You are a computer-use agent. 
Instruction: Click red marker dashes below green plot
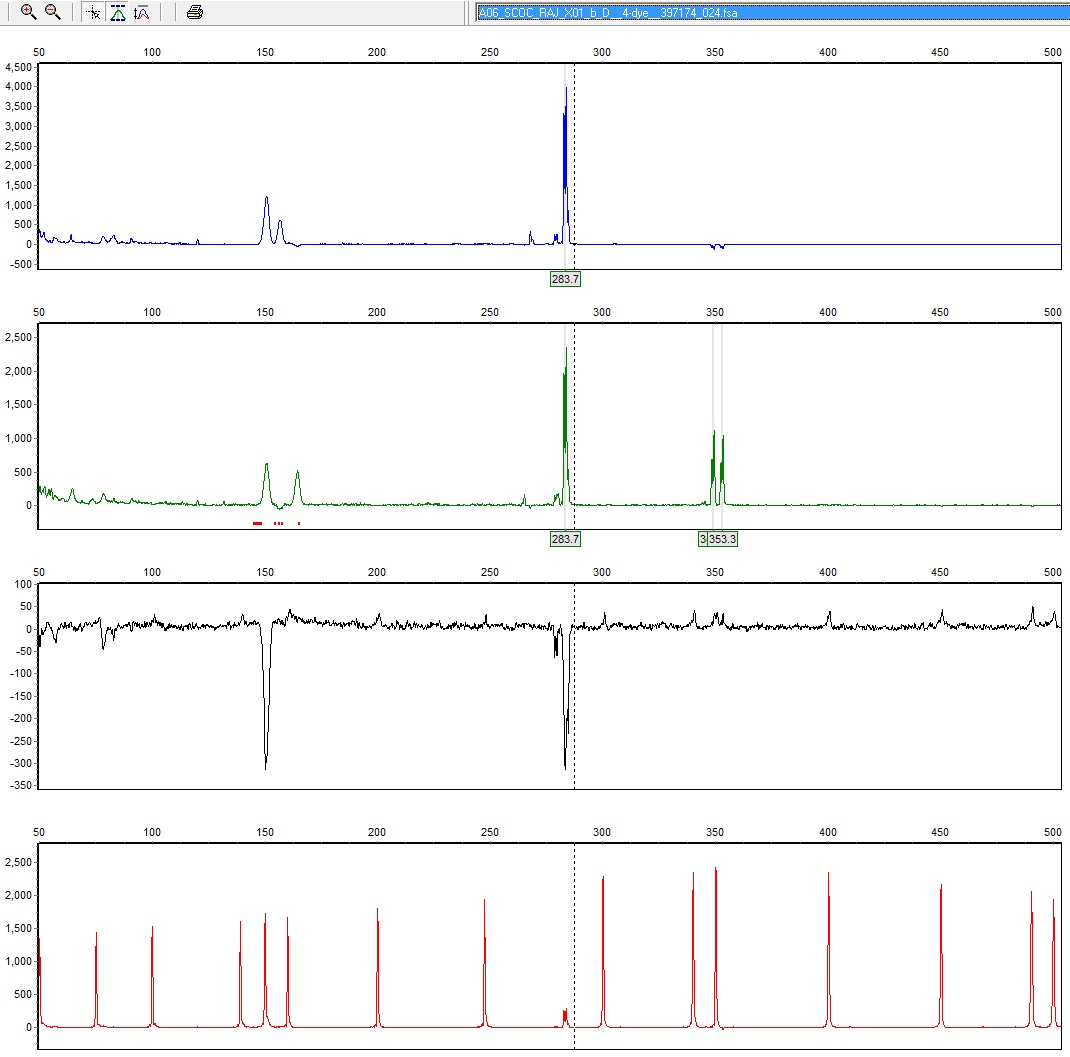258,523
